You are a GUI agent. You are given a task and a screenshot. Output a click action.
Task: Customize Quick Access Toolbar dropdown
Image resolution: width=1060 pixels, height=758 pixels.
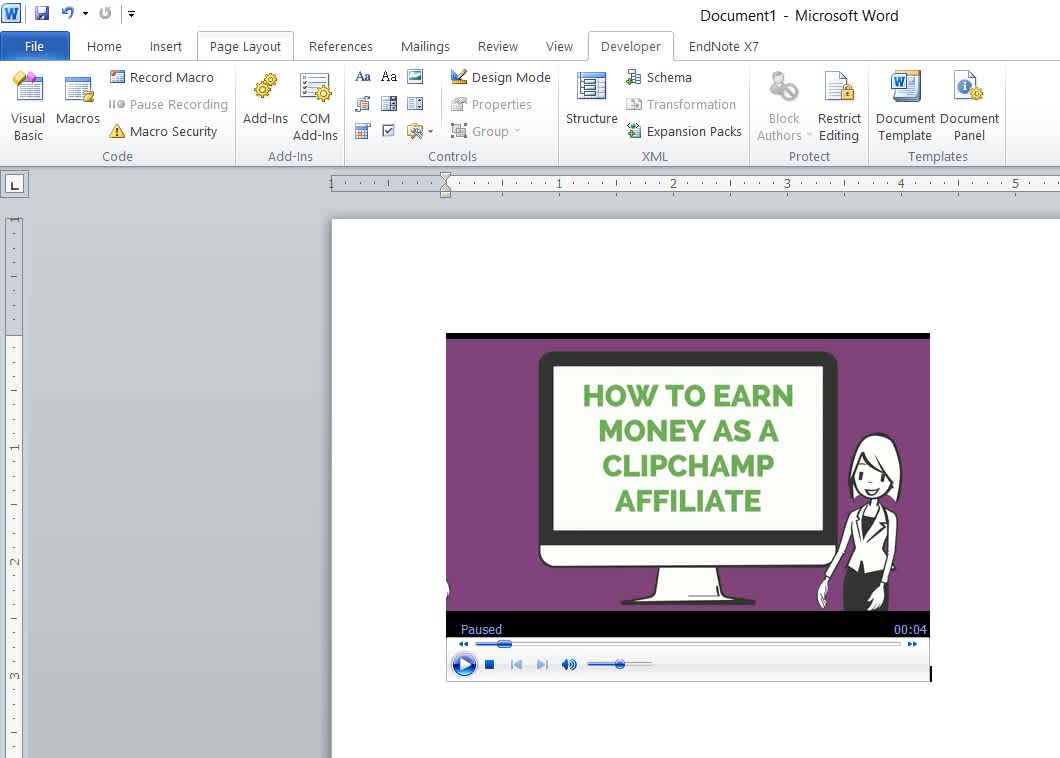point(131,13)
